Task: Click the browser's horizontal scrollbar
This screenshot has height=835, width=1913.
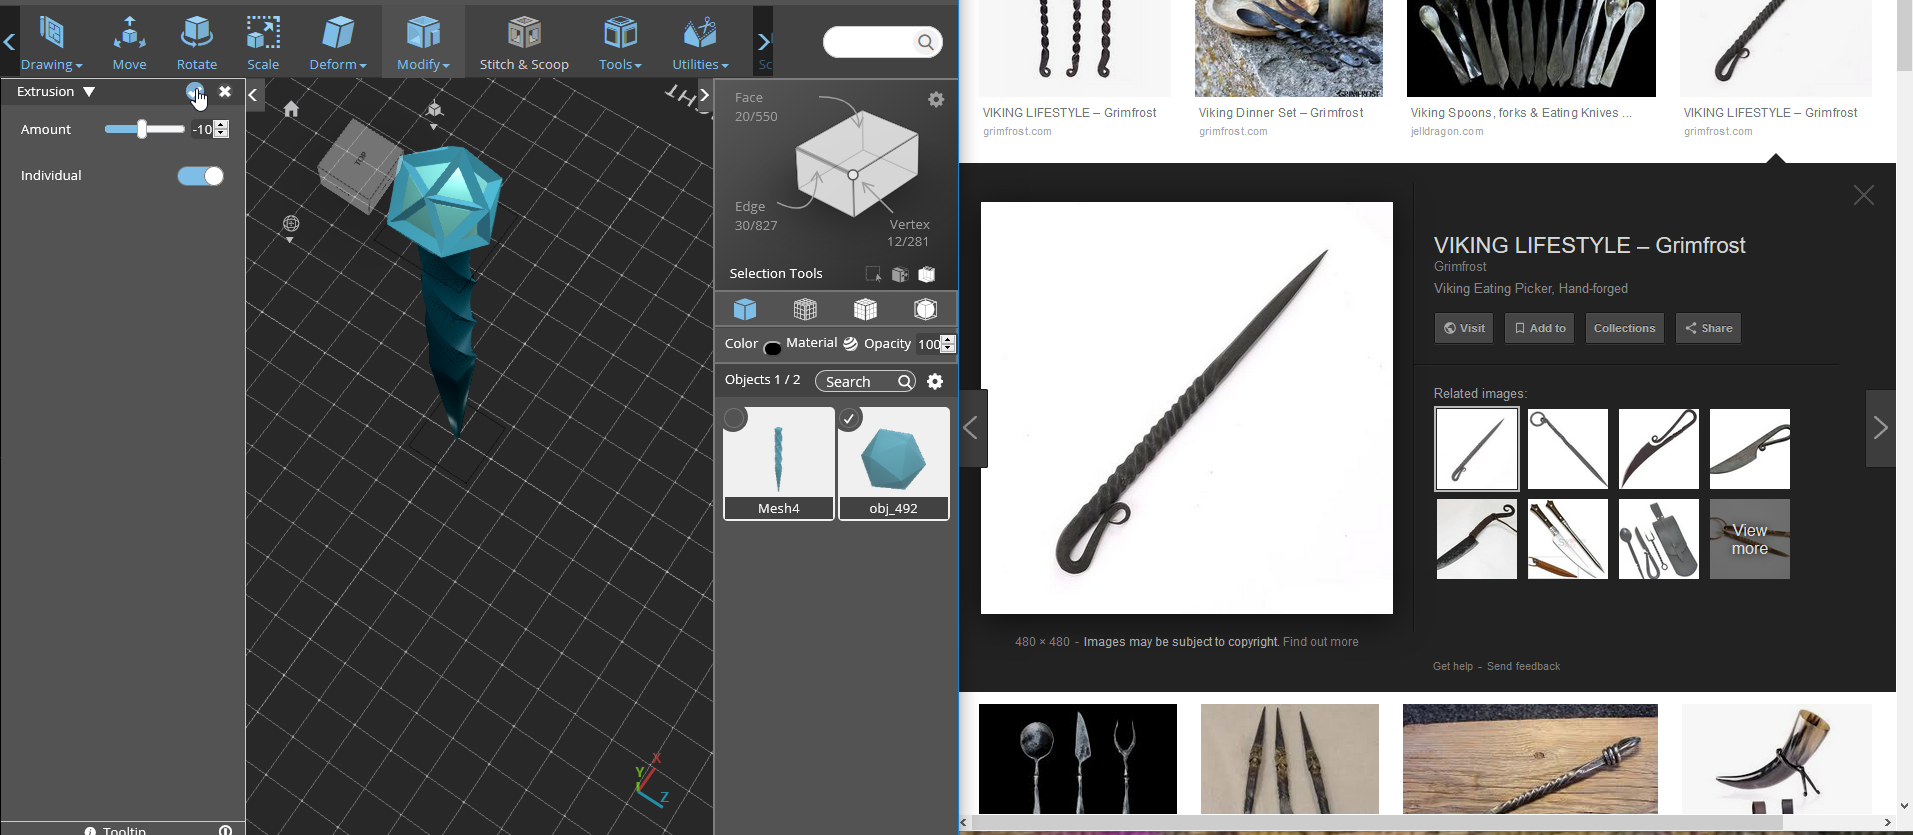Action: (x=1377, y=823)
